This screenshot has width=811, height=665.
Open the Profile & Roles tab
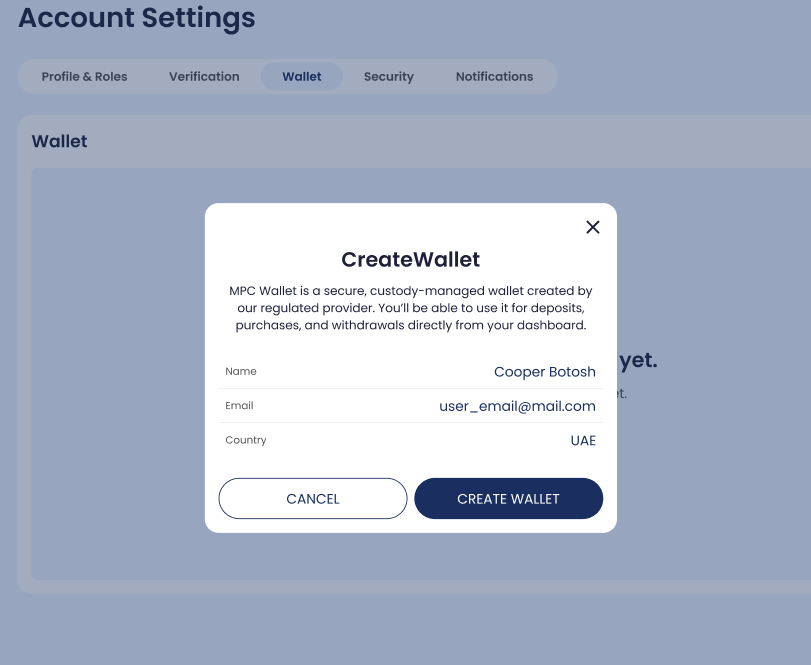coord(84,77)
